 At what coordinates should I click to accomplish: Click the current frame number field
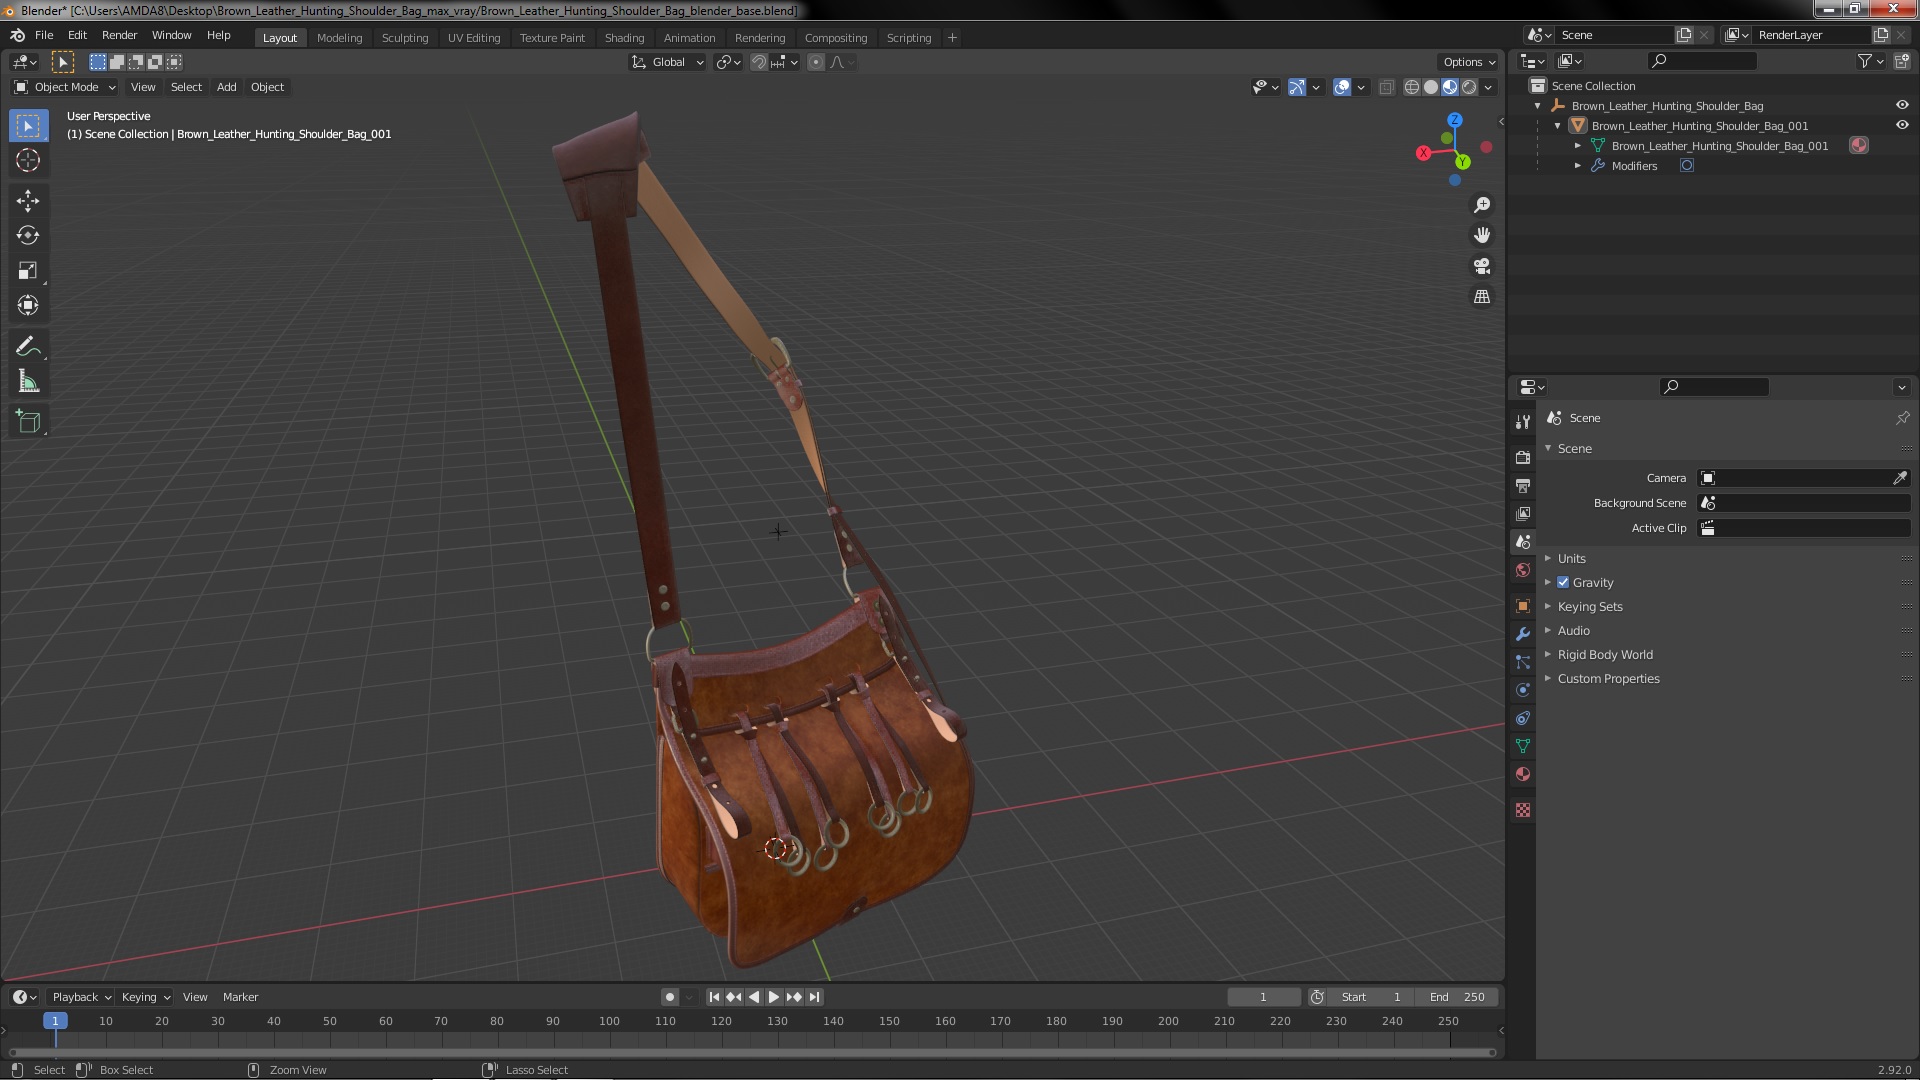(x=1263, y=997)
